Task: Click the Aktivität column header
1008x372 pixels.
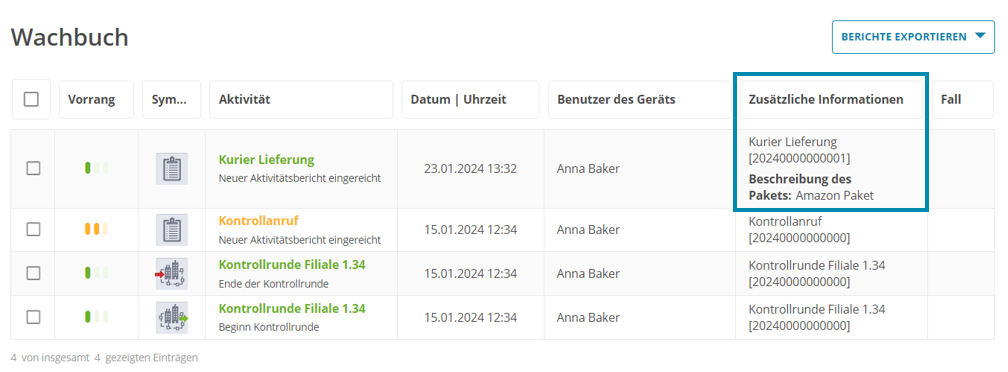Action: pyautogui.click(x=301, y=100)
